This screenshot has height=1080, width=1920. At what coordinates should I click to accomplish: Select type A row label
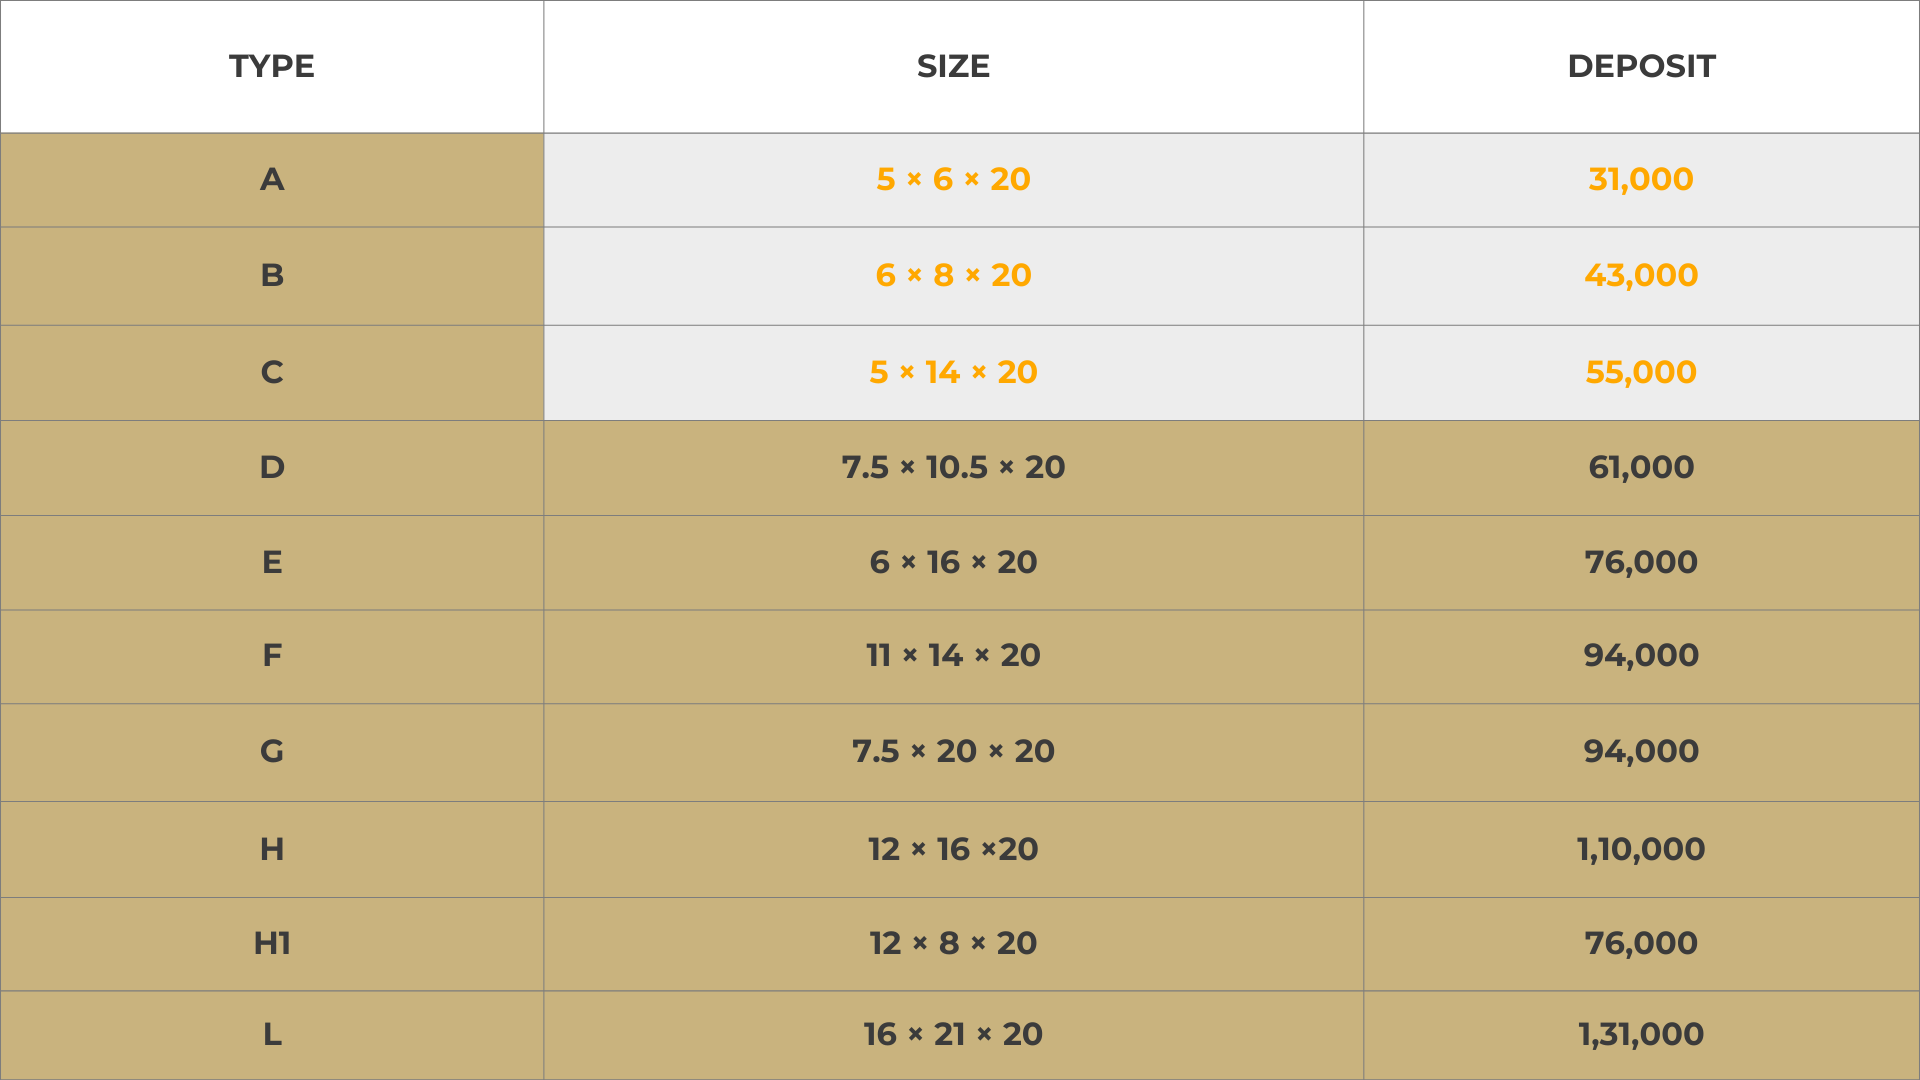(x=272, y=179)
